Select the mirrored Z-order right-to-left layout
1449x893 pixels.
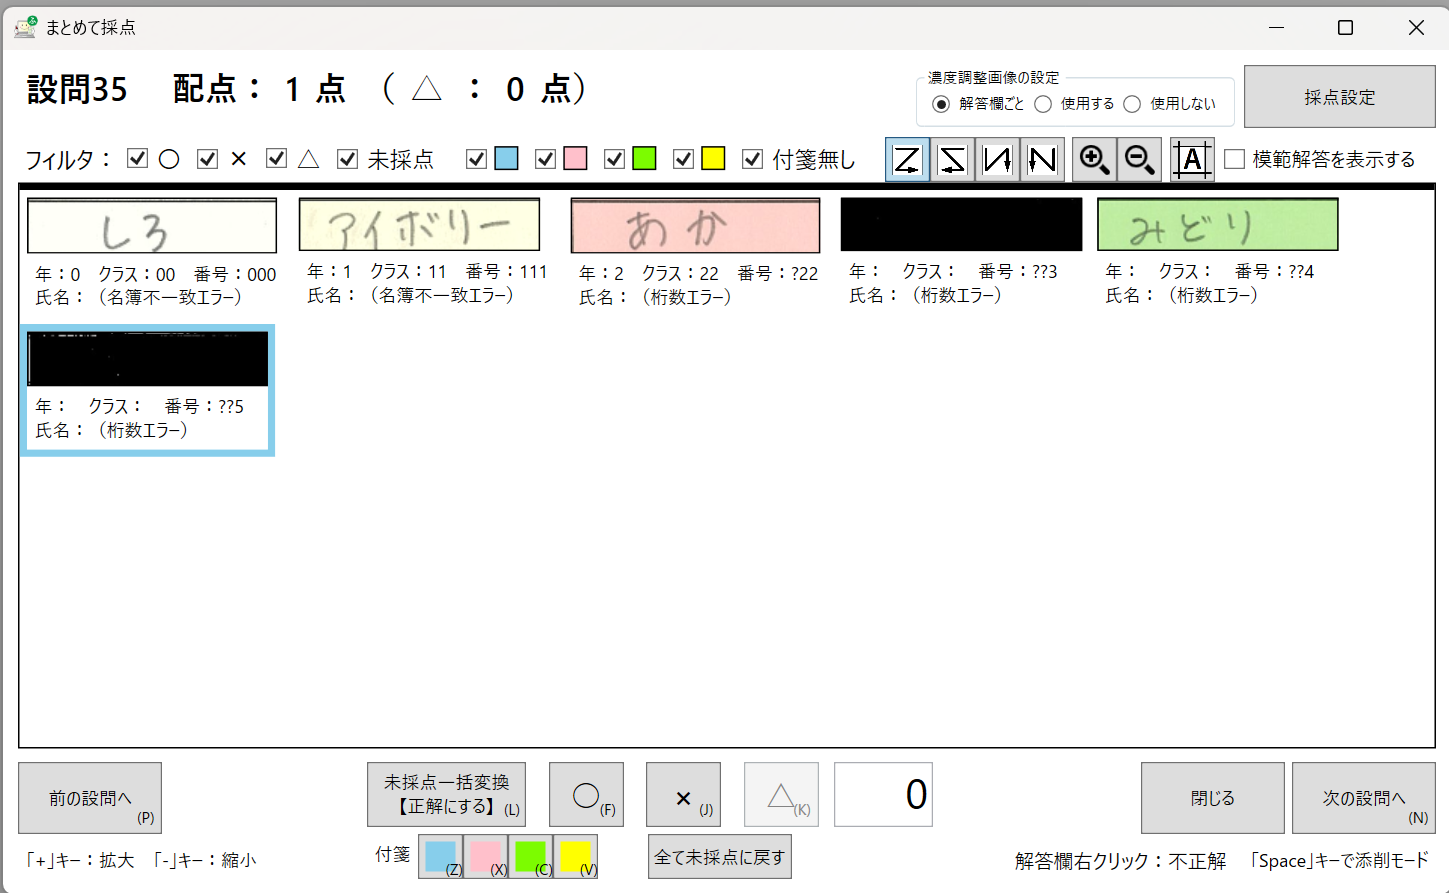952,160
